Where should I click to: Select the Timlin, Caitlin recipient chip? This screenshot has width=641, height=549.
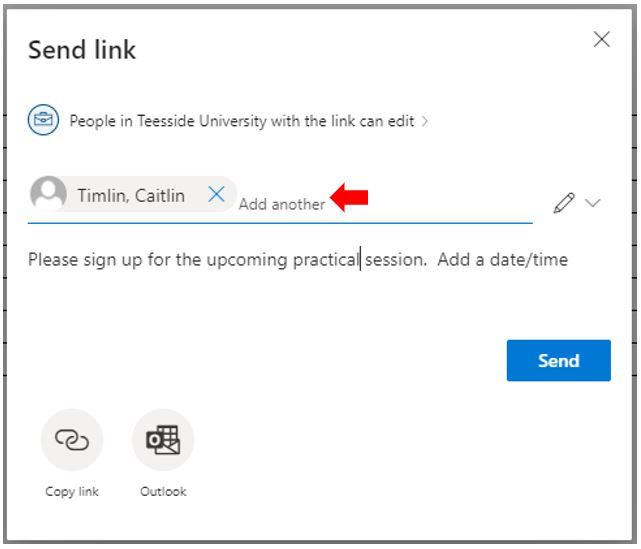click(133, 194)
